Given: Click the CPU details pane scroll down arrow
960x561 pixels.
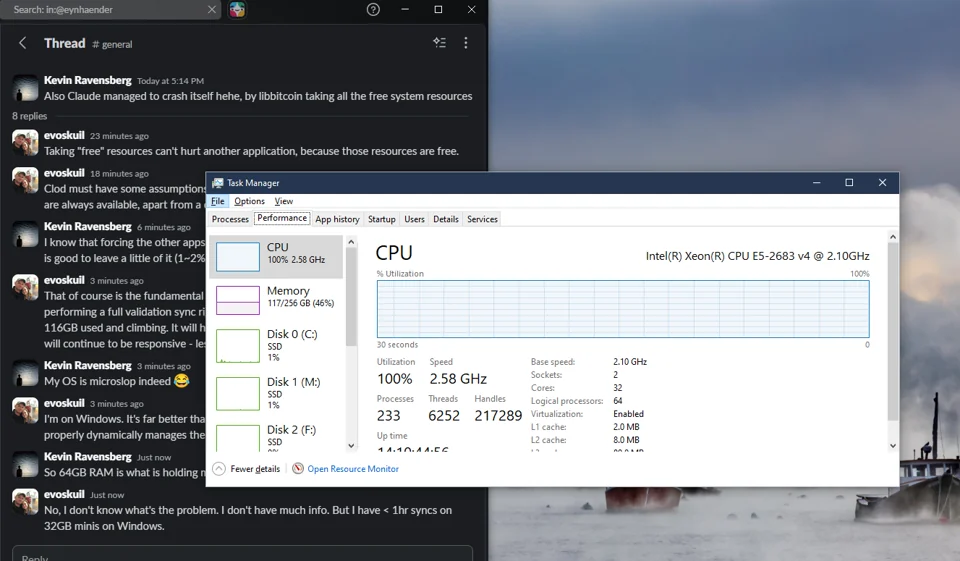Looking at the screenshot, I should 893,445.
